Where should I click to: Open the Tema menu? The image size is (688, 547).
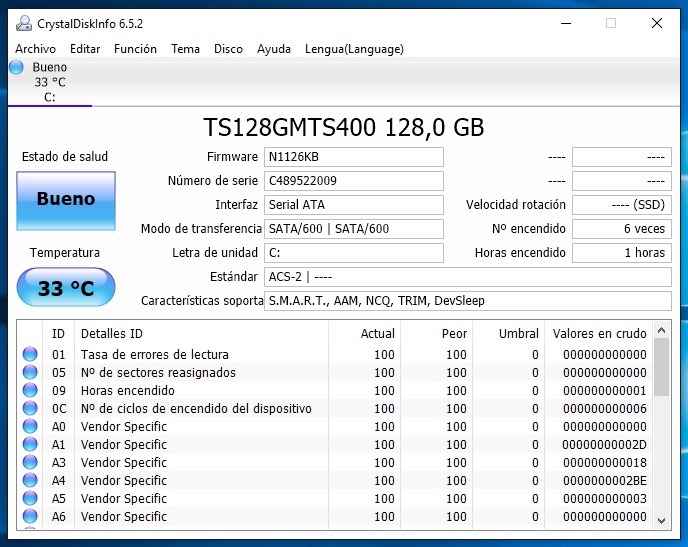coord(185,49)
